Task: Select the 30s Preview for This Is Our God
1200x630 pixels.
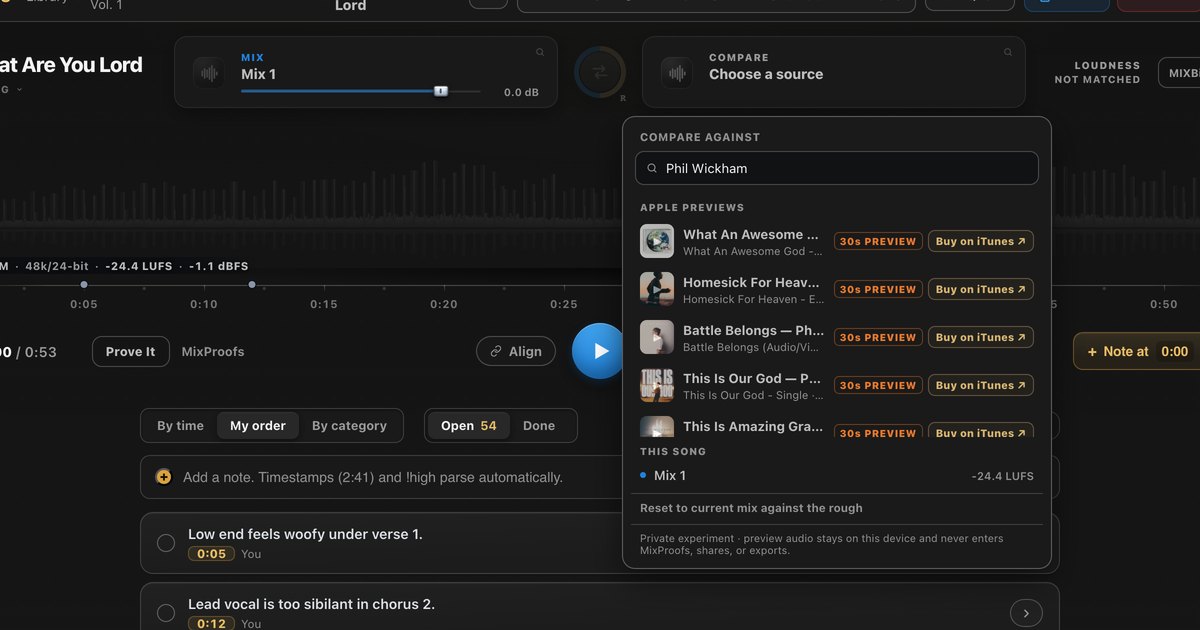Action: click(878, 385)
